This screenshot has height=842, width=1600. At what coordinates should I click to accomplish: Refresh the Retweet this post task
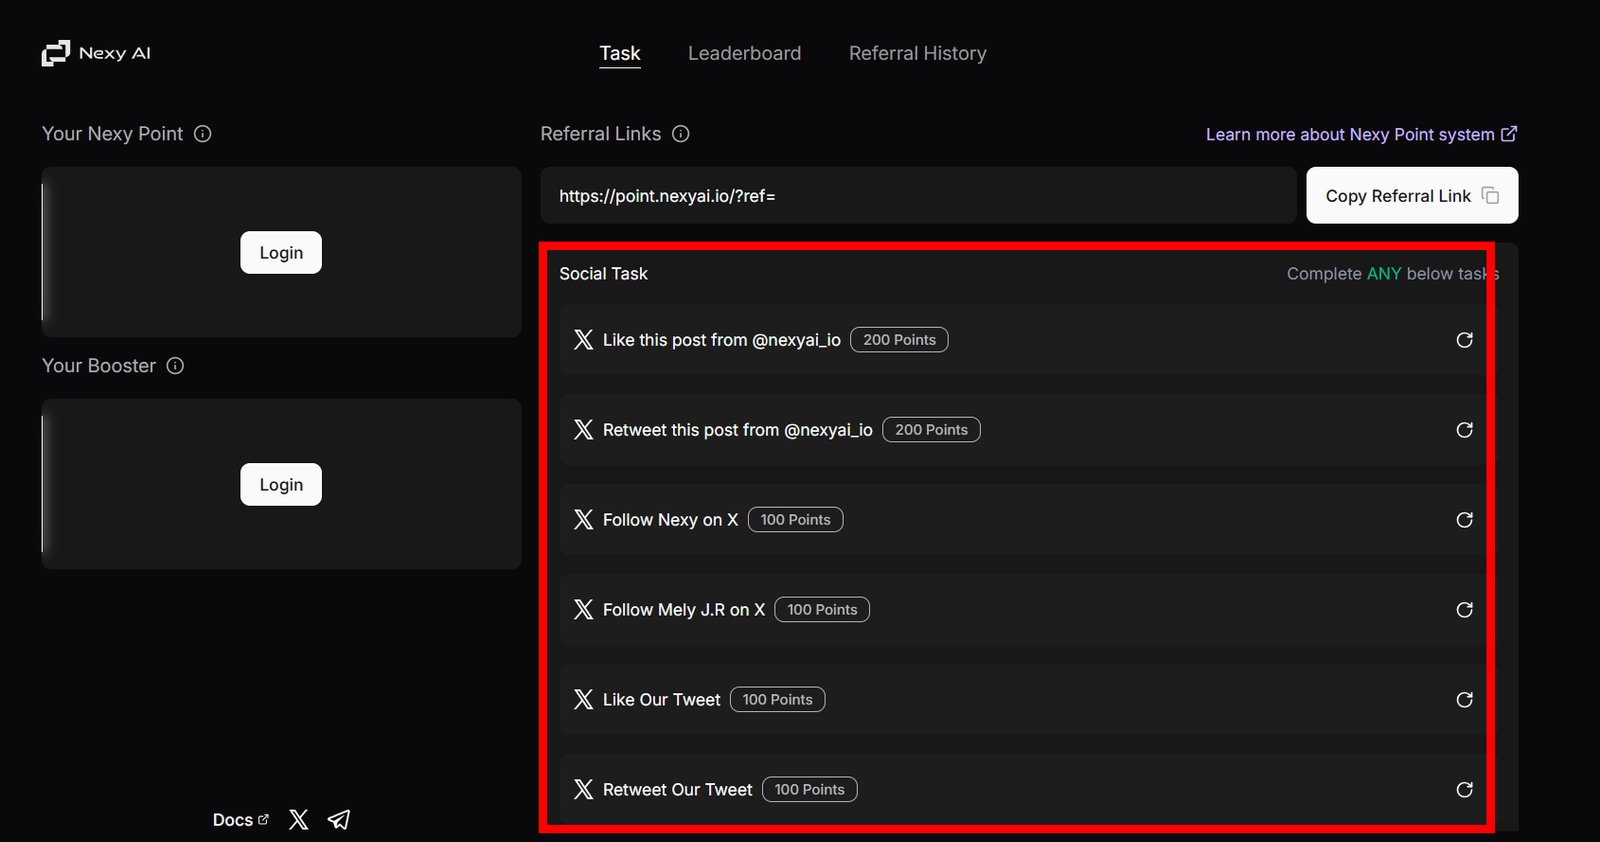(1464, 430)
